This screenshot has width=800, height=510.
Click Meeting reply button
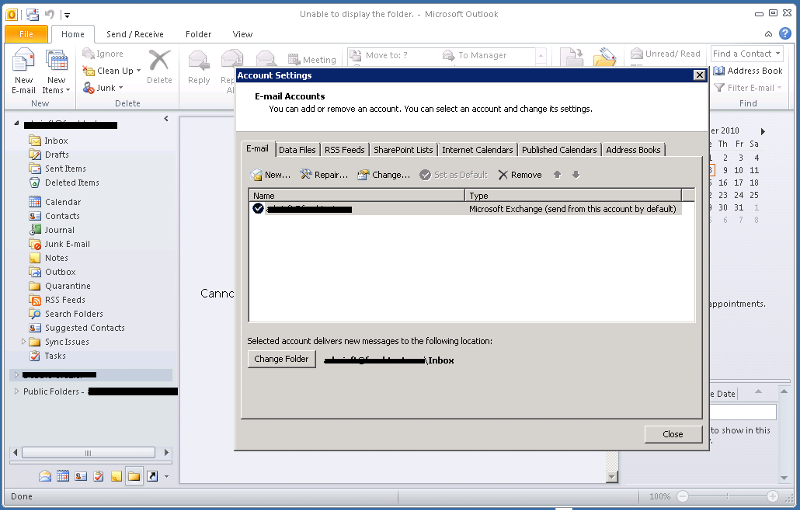point(312,60)
